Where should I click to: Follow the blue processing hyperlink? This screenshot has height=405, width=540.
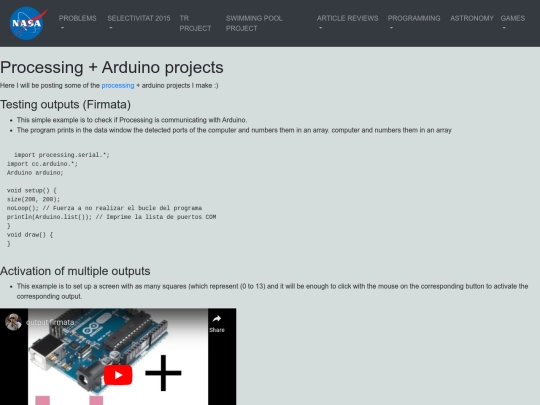(x=118, y=85)
